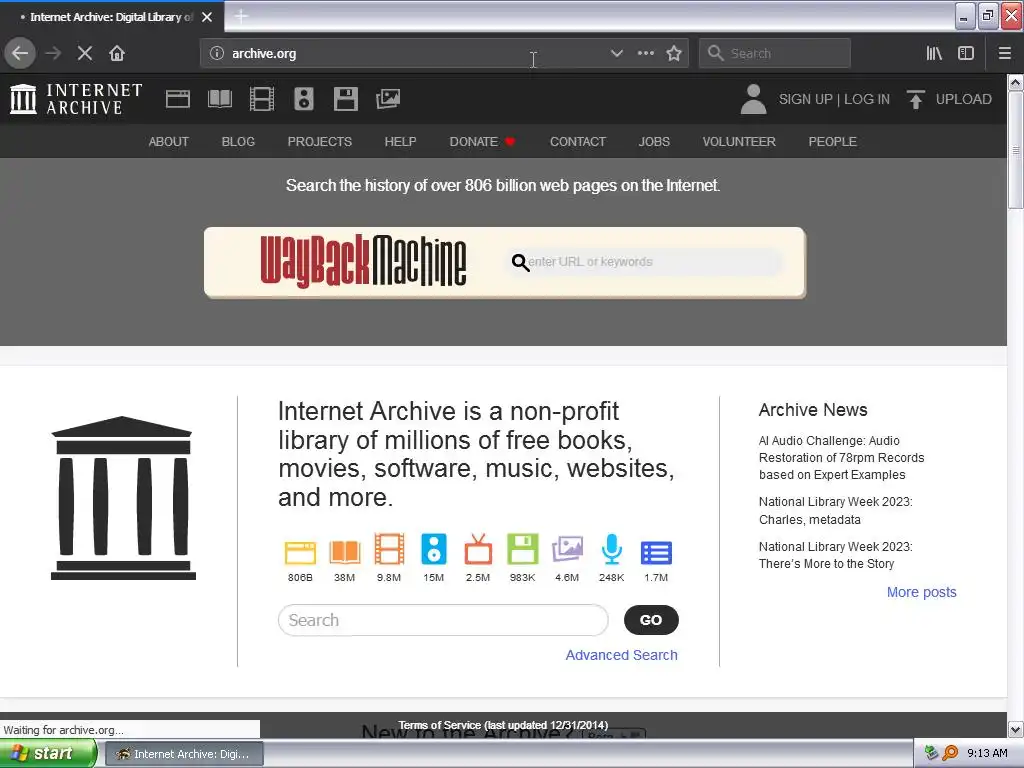
Task: Open the ABOUT menu item
Action: click(x=168, y=142)
